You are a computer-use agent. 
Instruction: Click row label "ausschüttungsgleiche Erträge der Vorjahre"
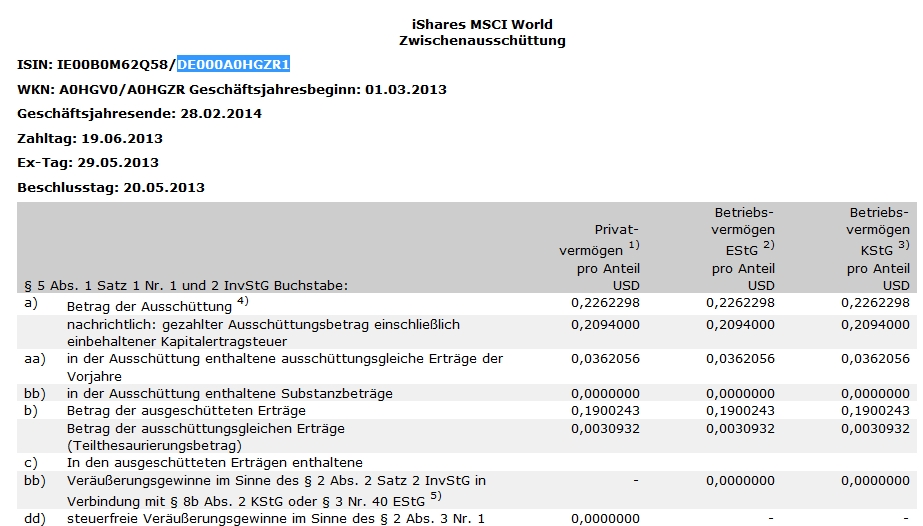click(x=284, y=367)
